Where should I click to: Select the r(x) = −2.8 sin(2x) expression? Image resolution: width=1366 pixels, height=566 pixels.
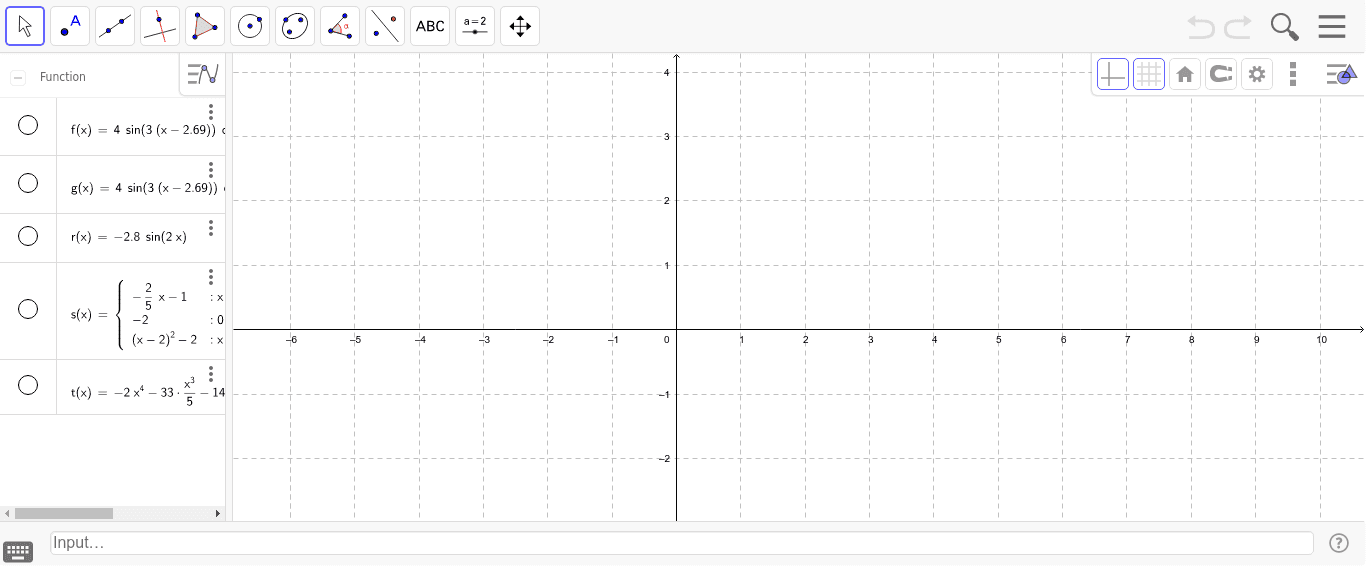click(129, 237)
